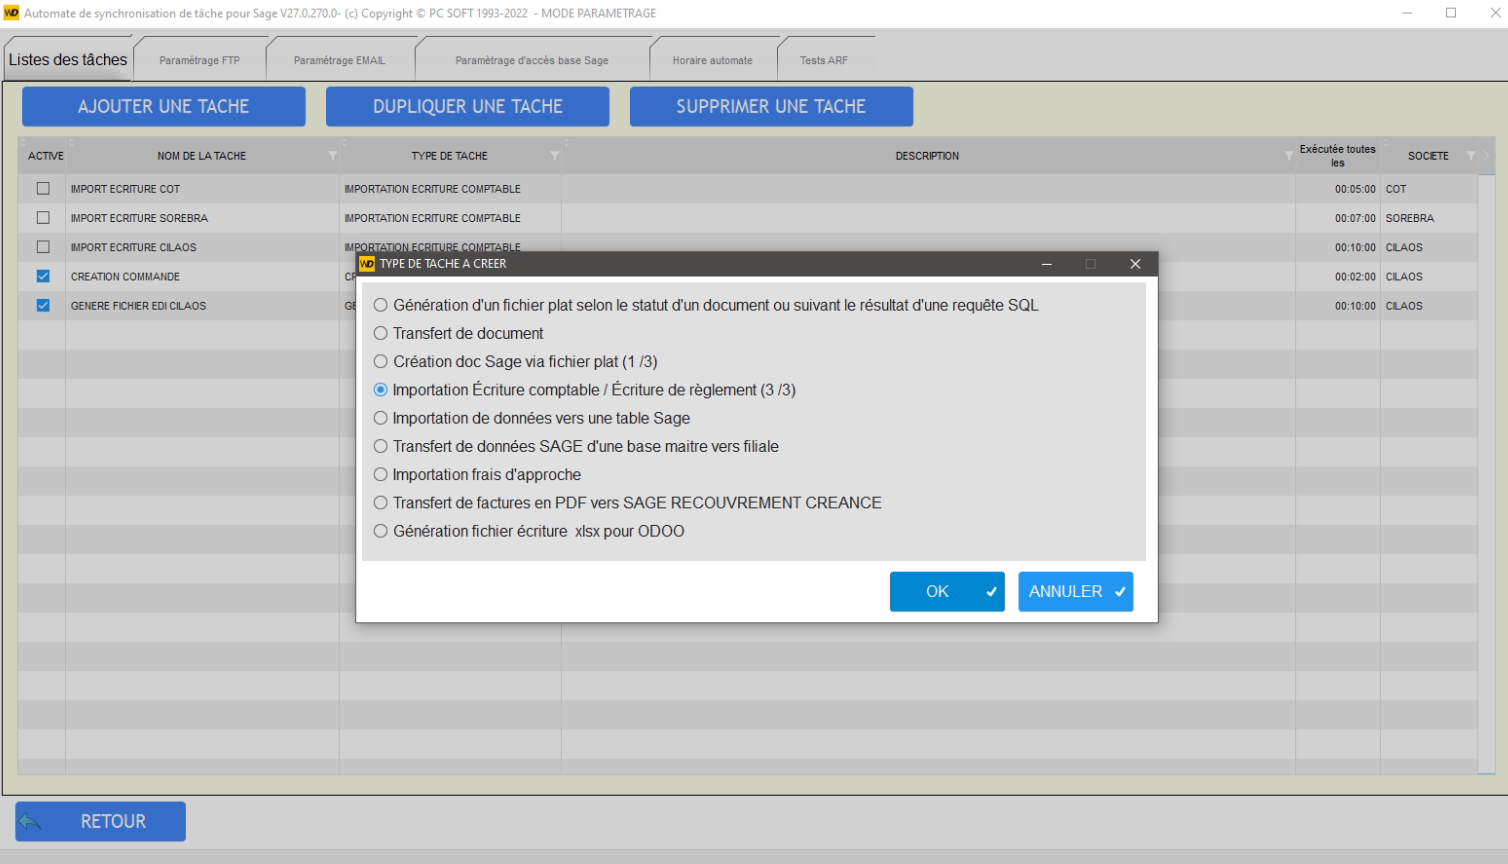Select Génération fichier écriture xlsx pour ODOO

[381, 532]
